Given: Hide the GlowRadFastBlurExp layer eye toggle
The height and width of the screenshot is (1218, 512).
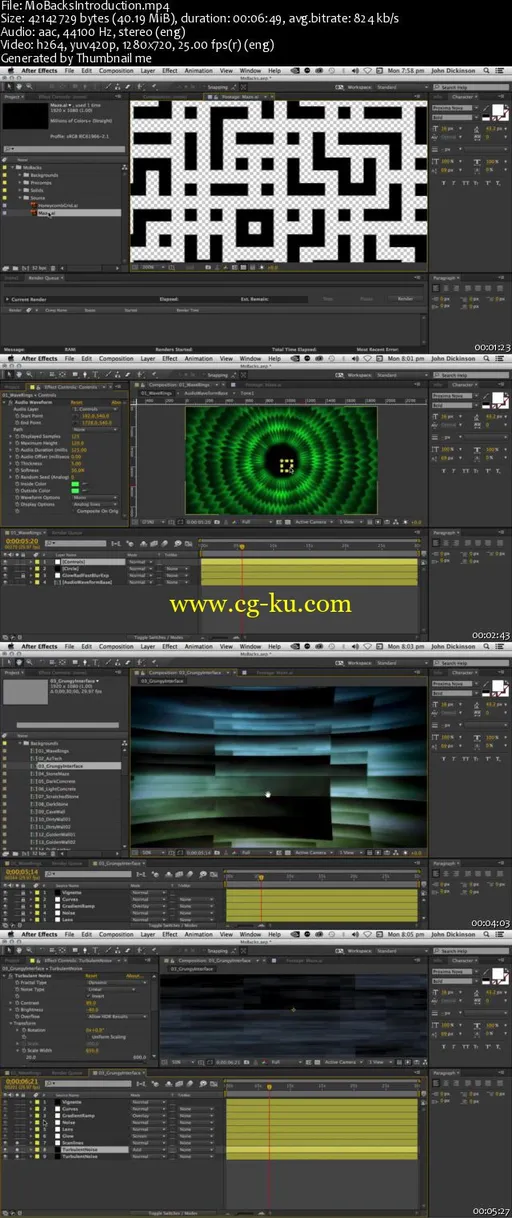Looking at the screenshot, I should [6, 575].
